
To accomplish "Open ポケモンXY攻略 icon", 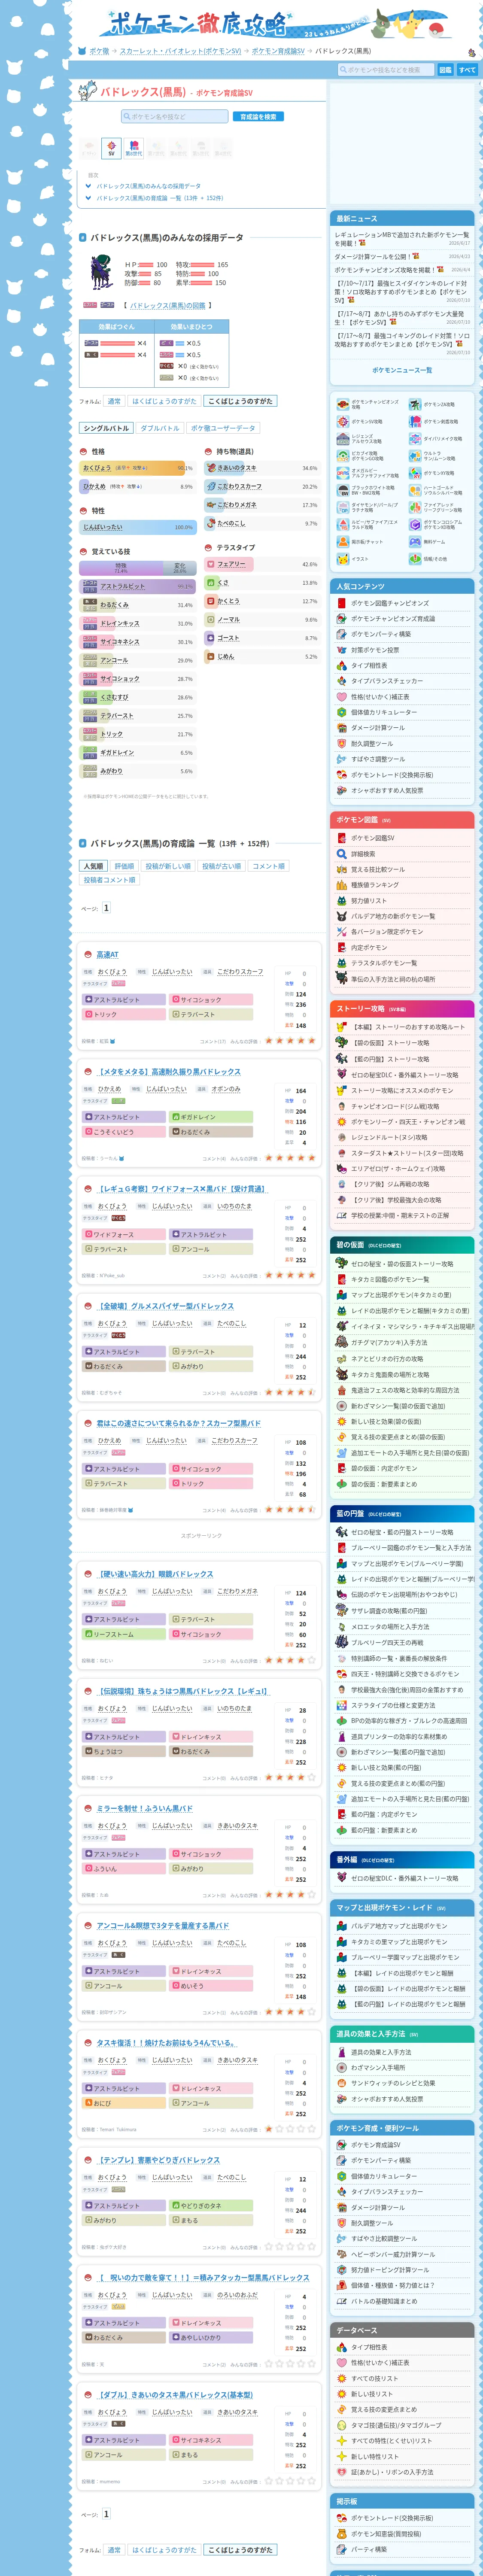I will pos(415,473).
